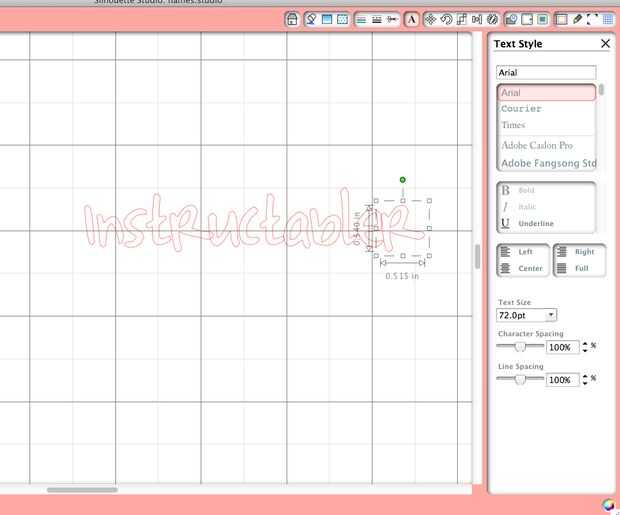This screenshot has width=620, height=515.
Task: Open the registration marks corner-brackets icon
Action: (592, 19)
